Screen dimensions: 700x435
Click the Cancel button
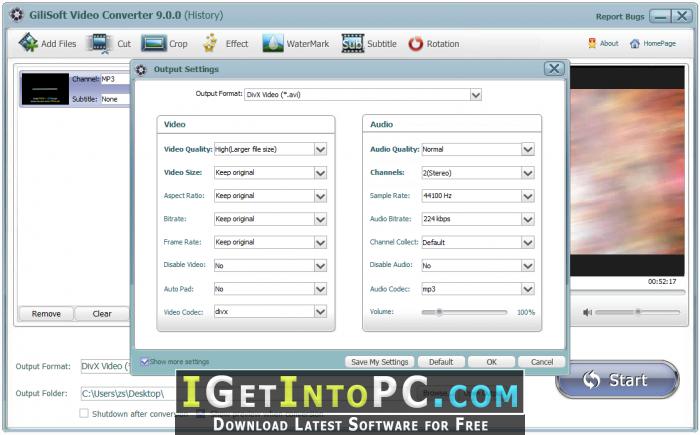click(542, 362)
